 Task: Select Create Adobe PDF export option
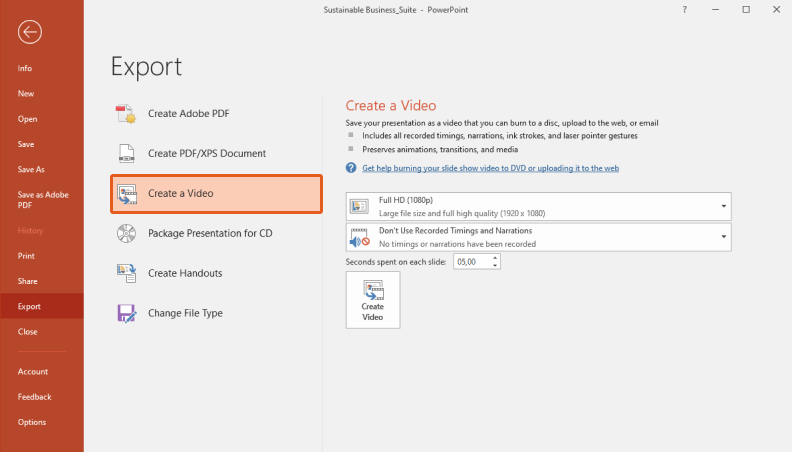216,114
